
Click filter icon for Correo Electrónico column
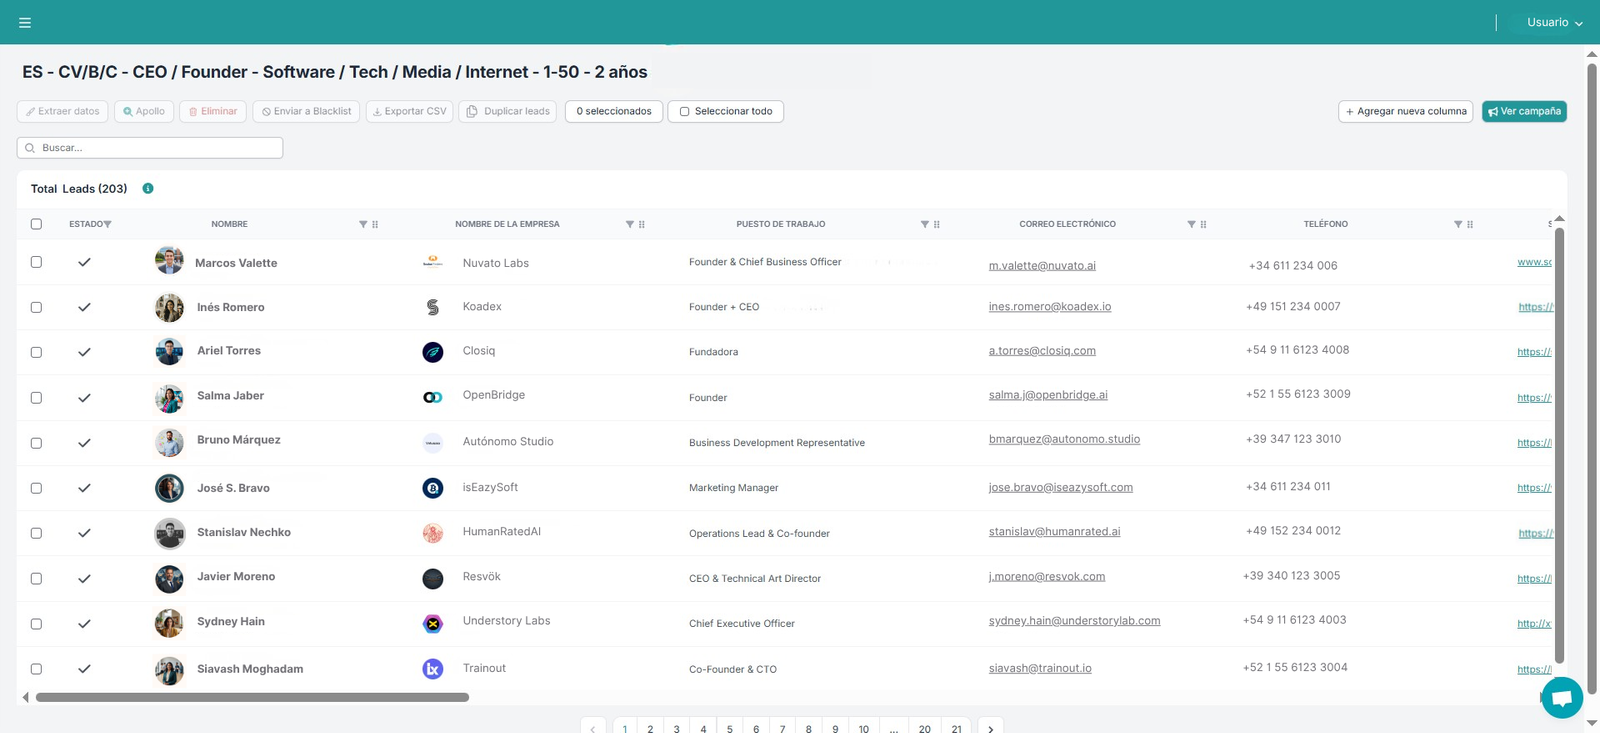click(1191, 224)
